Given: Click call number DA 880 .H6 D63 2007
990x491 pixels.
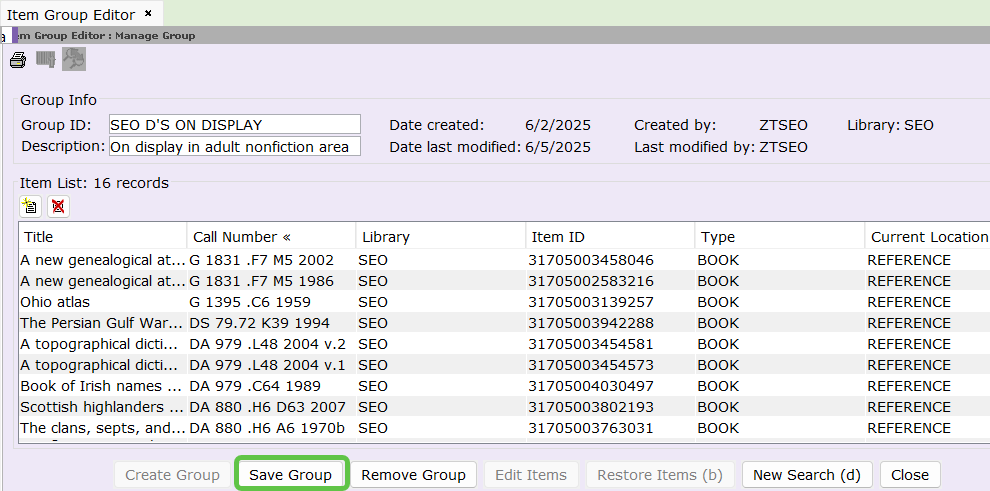Looking at the screenshot, I should click(268, 407).
